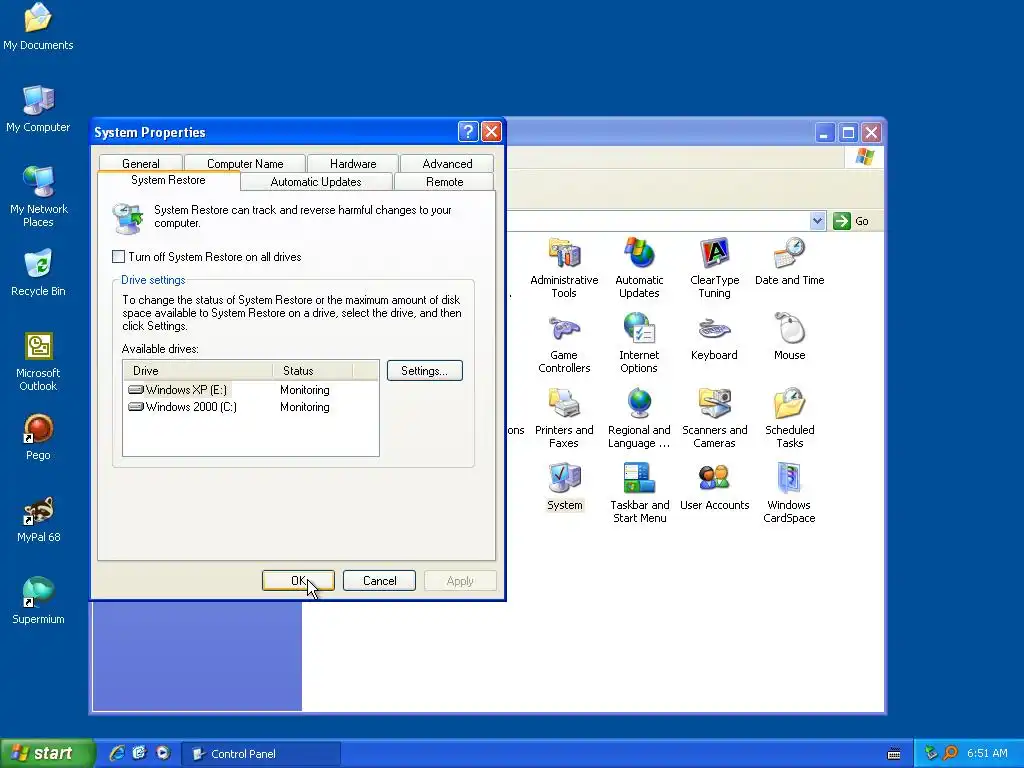Open Printers and Faxes icon

[564, 418]
